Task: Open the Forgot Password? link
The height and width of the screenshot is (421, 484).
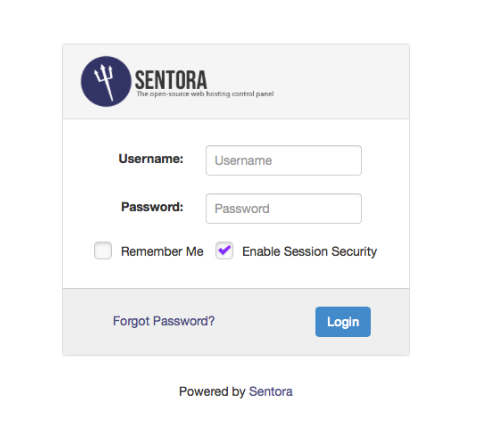Action: [164, 321]
